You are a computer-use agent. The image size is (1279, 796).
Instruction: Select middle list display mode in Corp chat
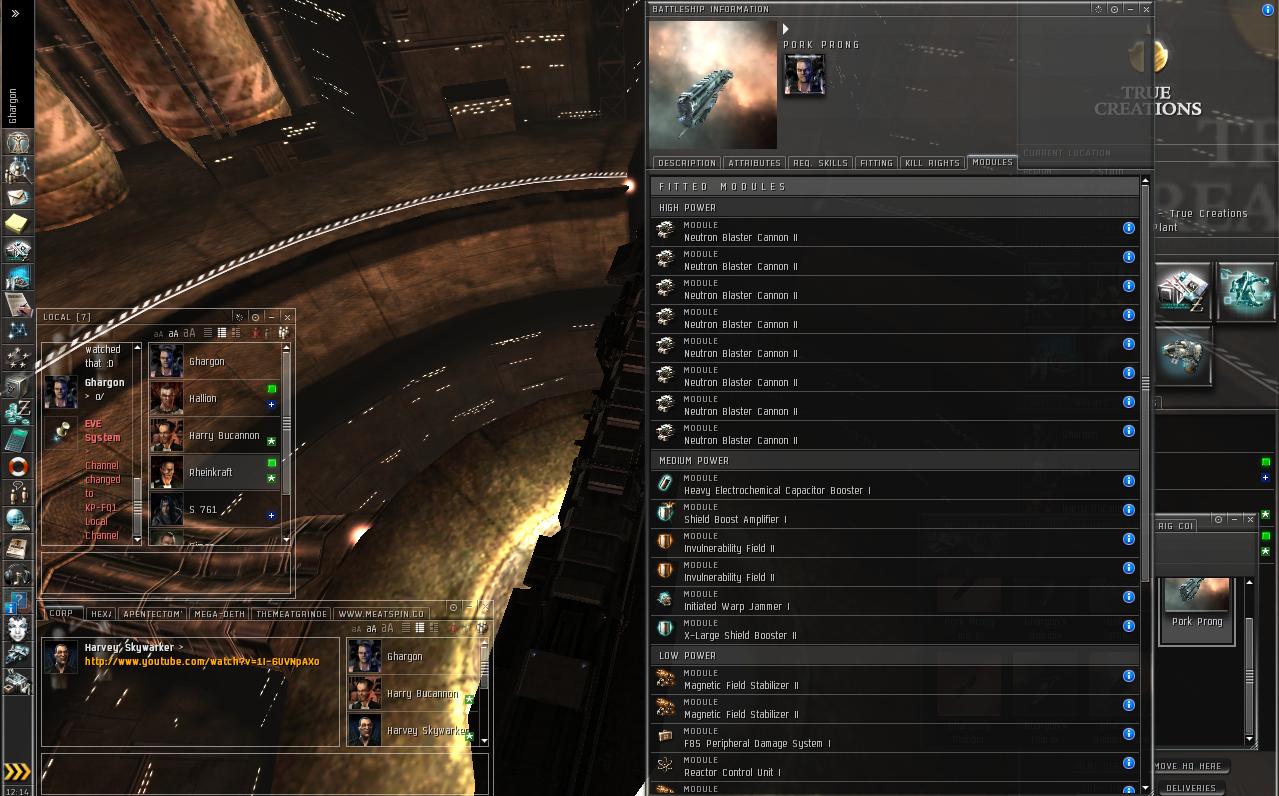point(420,628)
